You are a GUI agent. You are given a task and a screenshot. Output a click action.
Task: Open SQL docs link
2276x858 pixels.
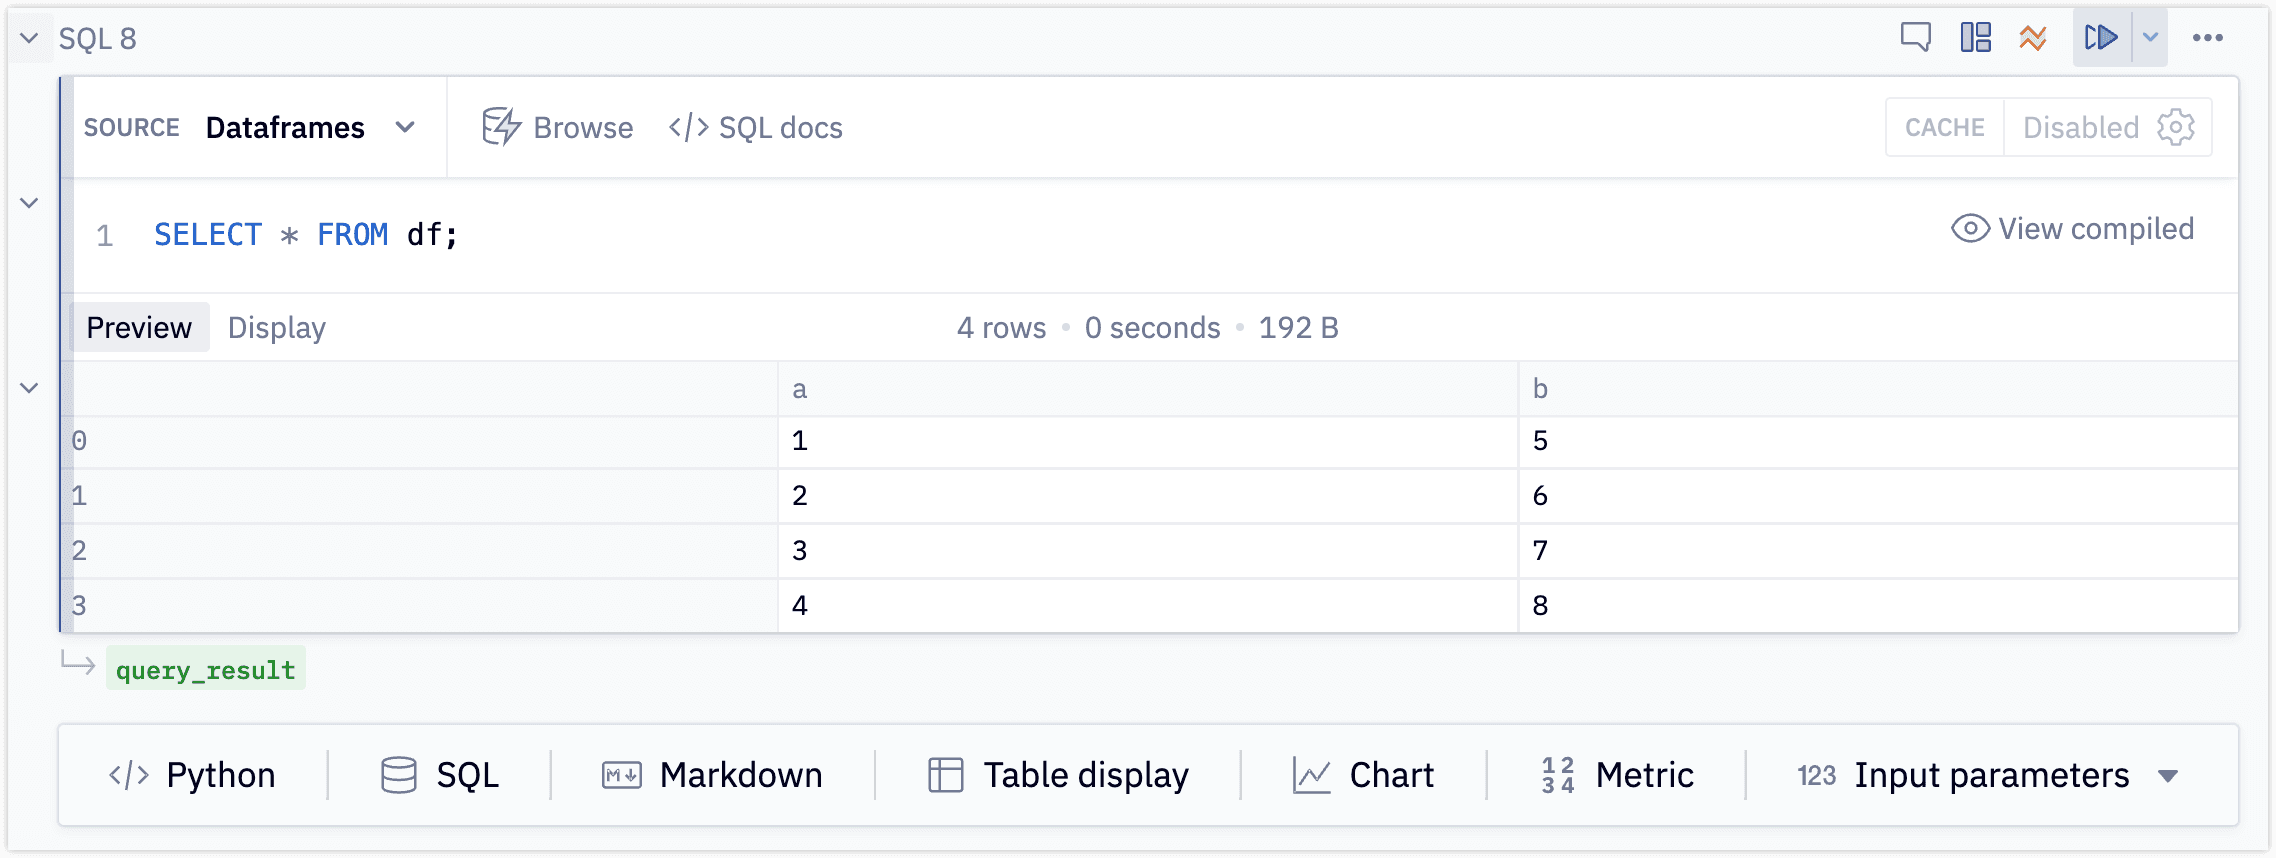pos(756,127)
